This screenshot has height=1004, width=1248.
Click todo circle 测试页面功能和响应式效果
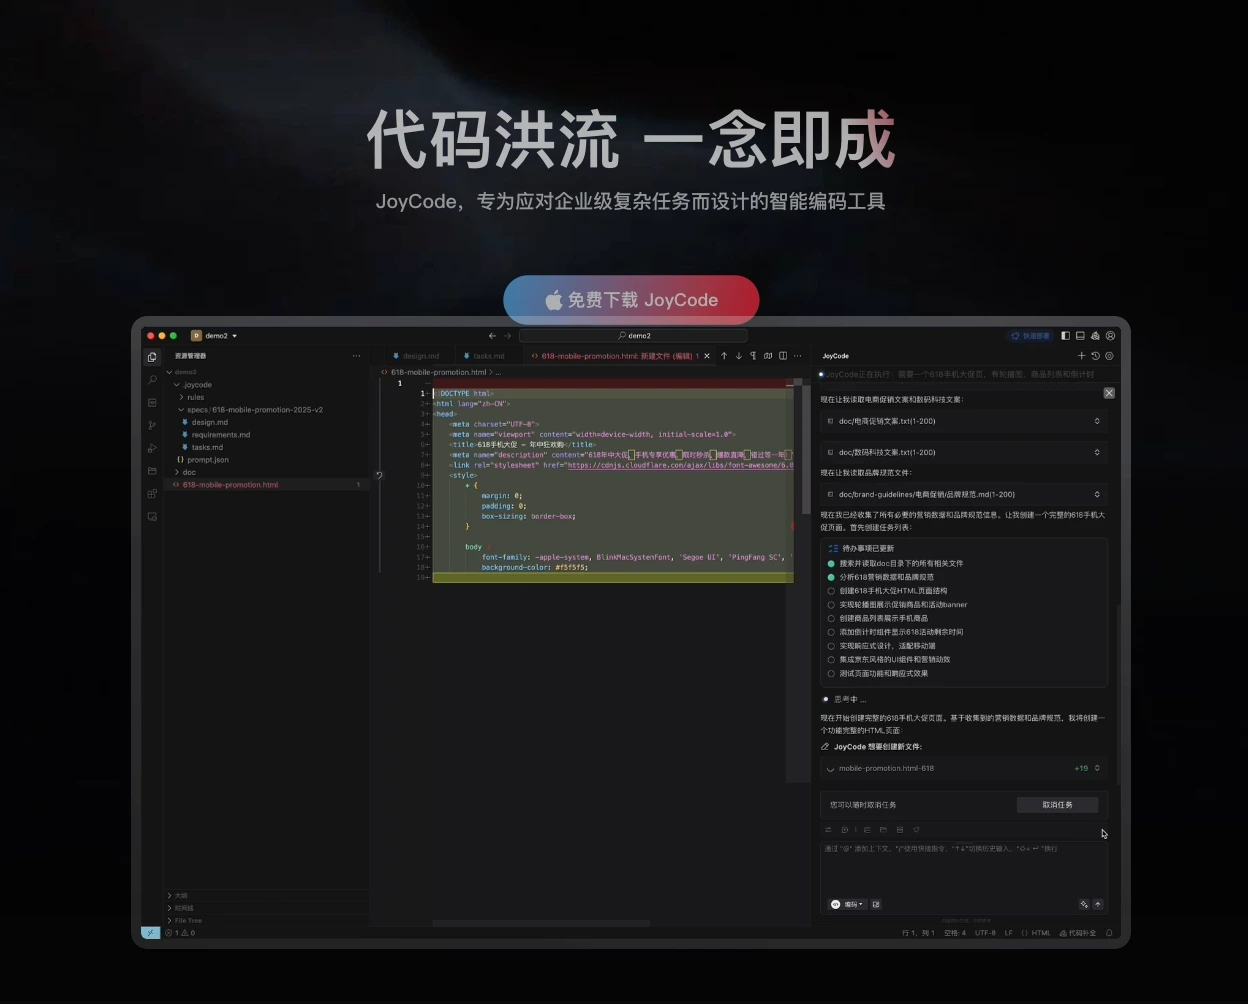[831, 673]
